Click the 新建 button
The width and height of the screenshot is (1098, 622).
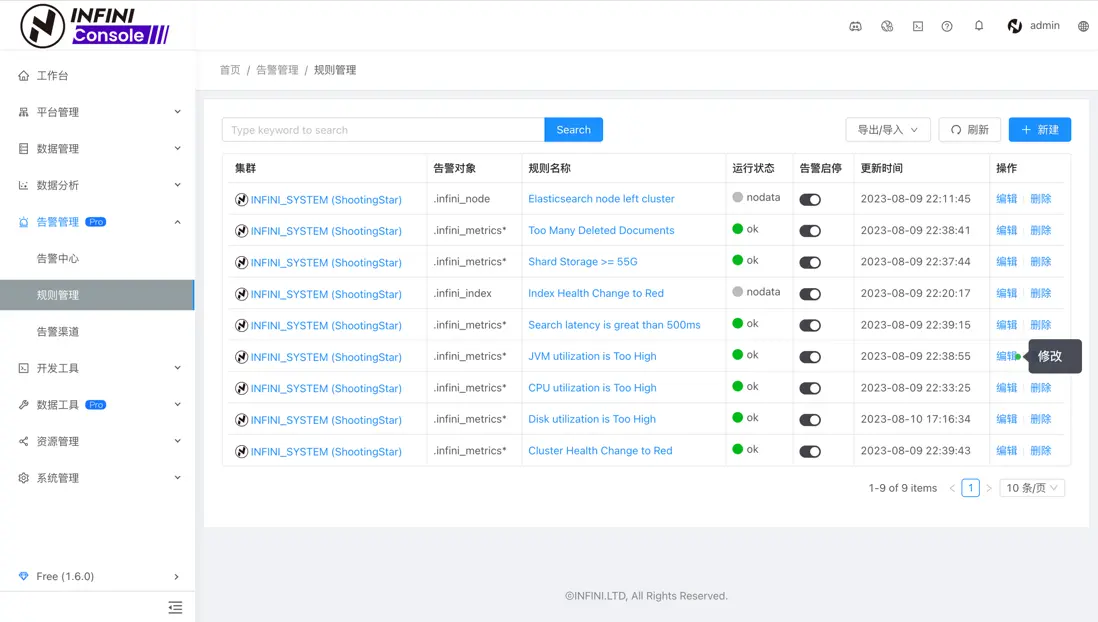(1039, 130)
